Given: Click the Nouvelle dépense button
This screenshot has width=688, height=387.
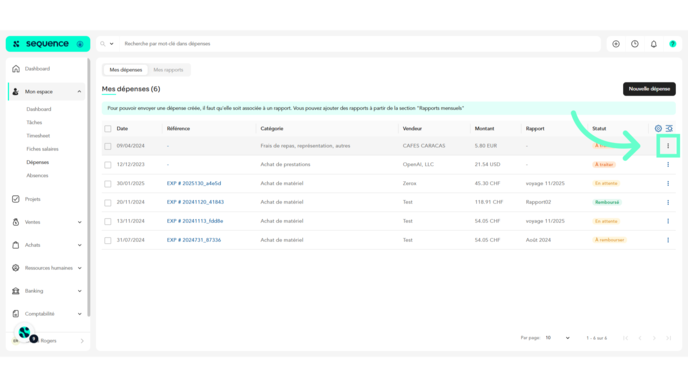Looking at the screenshot, I should point(649,89).
